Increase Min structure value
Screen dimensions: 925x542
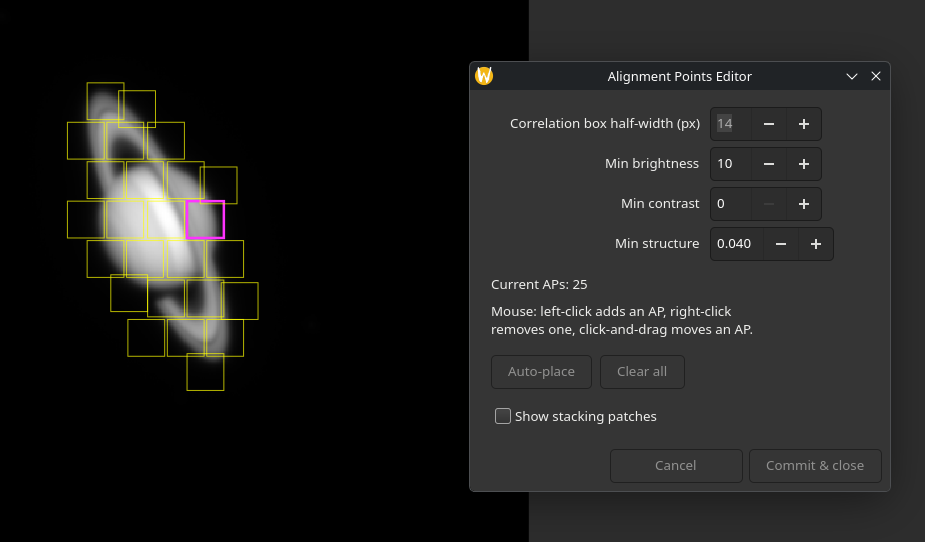point(815,244)
